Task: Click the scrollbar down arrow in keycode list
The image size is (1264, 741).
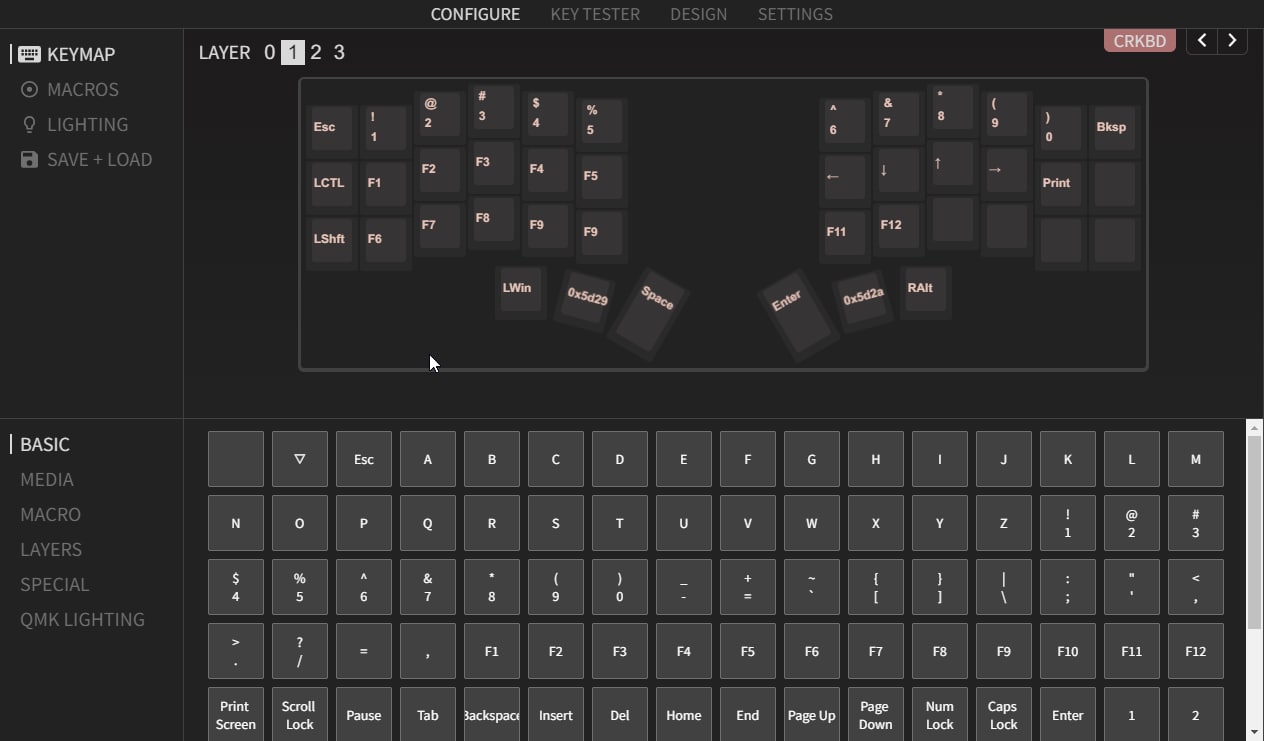Action: coord(1254,733)
